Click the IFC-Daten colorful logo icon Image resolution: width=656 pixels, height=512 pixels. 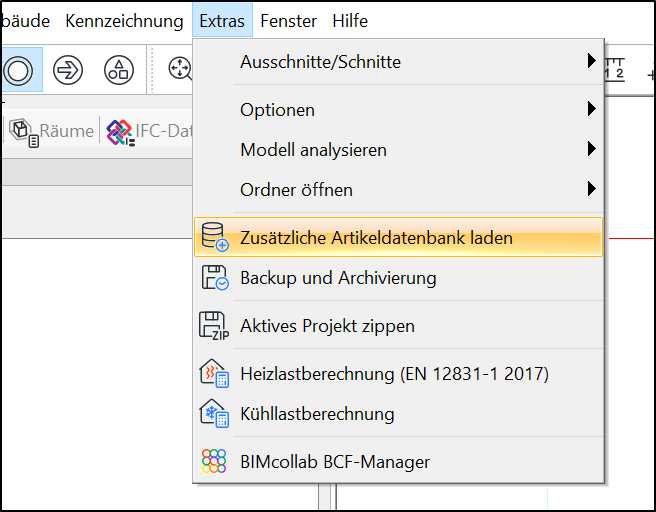(120, 133)
